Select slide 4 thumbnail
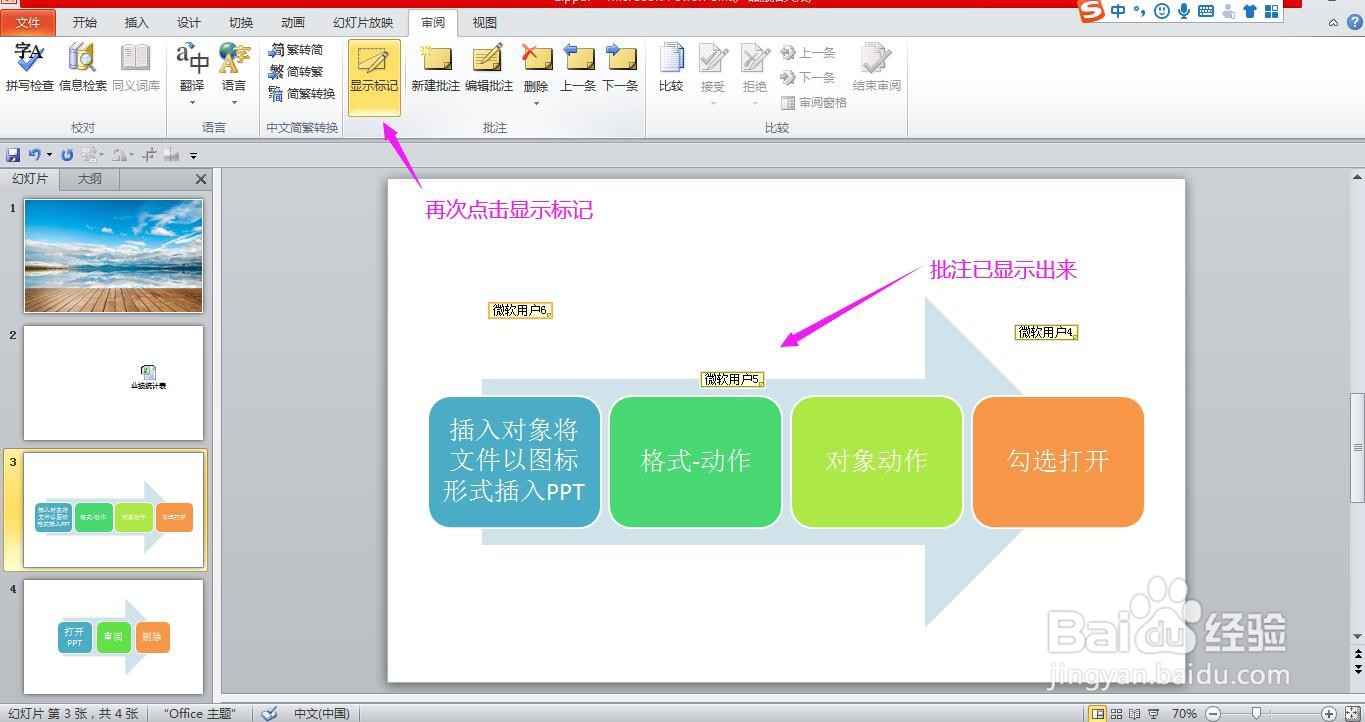1365x722 pixels. coord(113,637)
